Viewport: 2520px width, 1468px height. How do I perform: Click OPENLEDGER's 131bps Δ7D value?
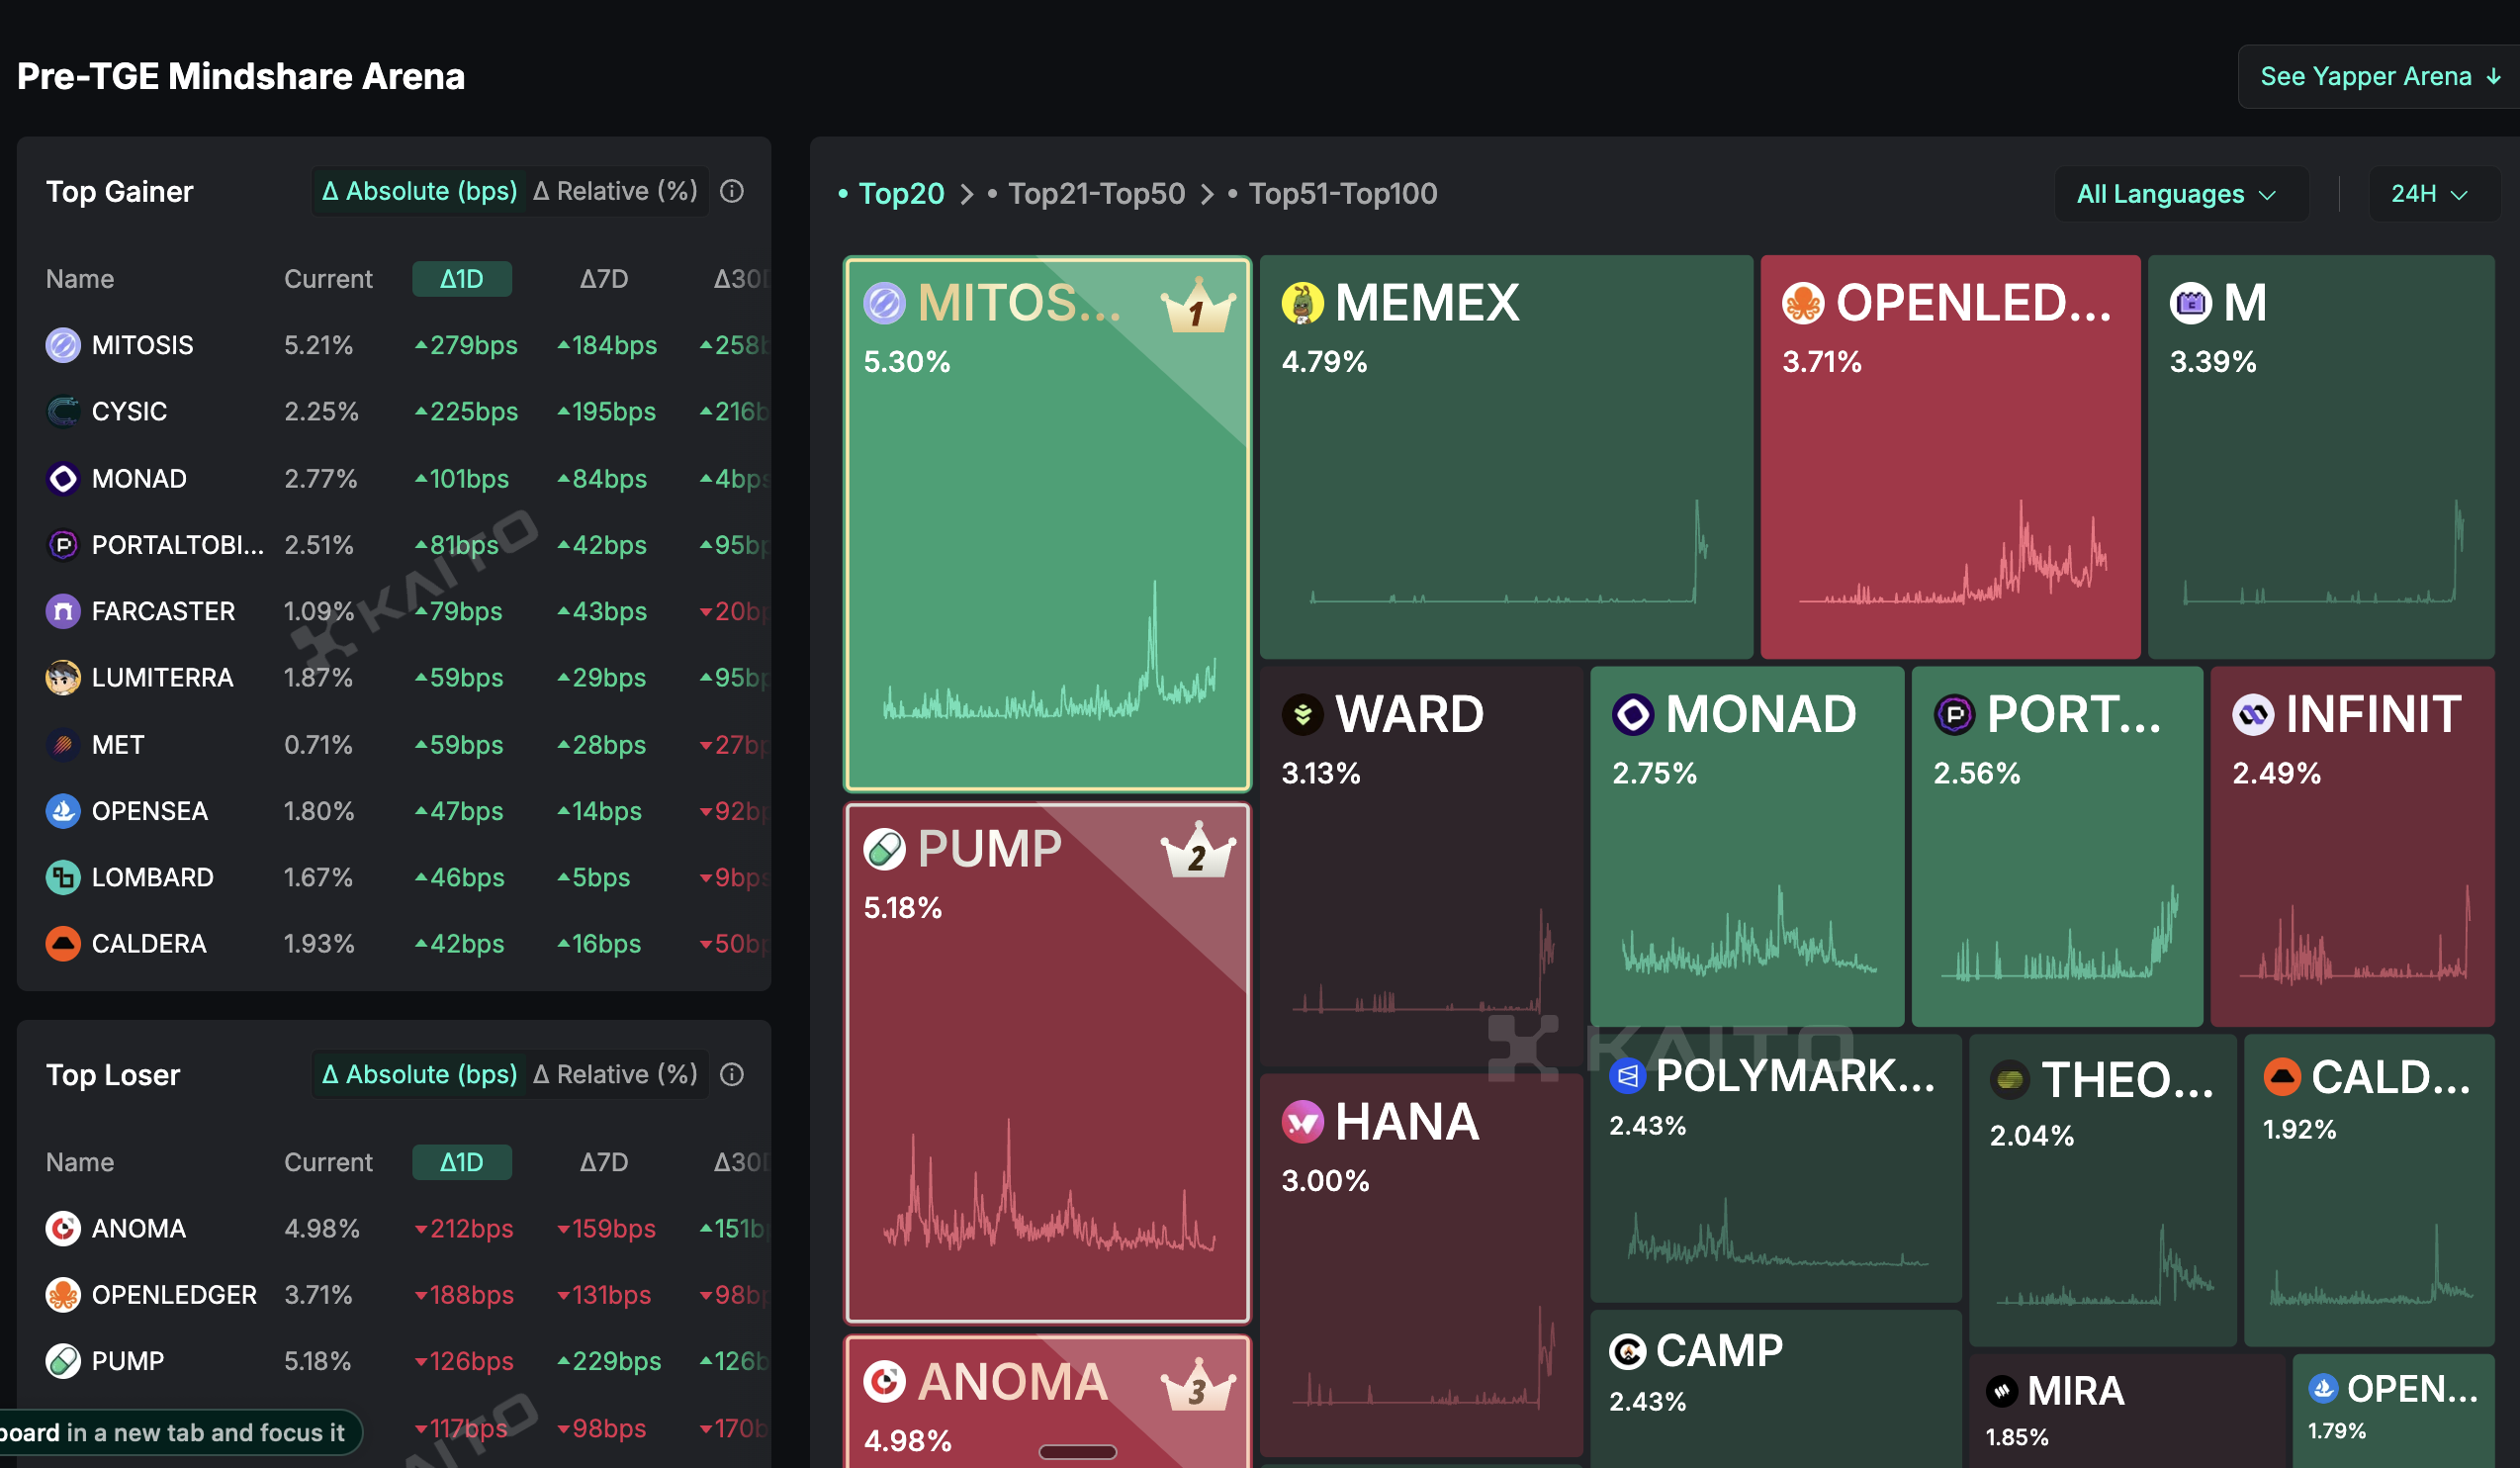tap(604, 1295)
